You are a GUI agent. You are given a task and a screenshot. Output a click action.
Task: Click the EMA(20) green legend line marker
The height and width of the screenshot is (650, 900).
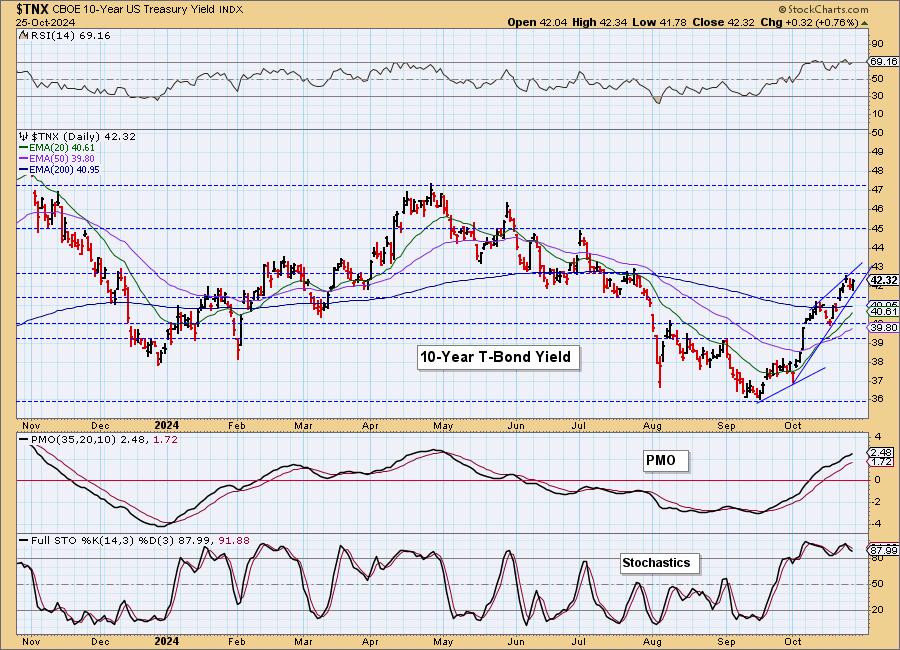pos(24,148)
